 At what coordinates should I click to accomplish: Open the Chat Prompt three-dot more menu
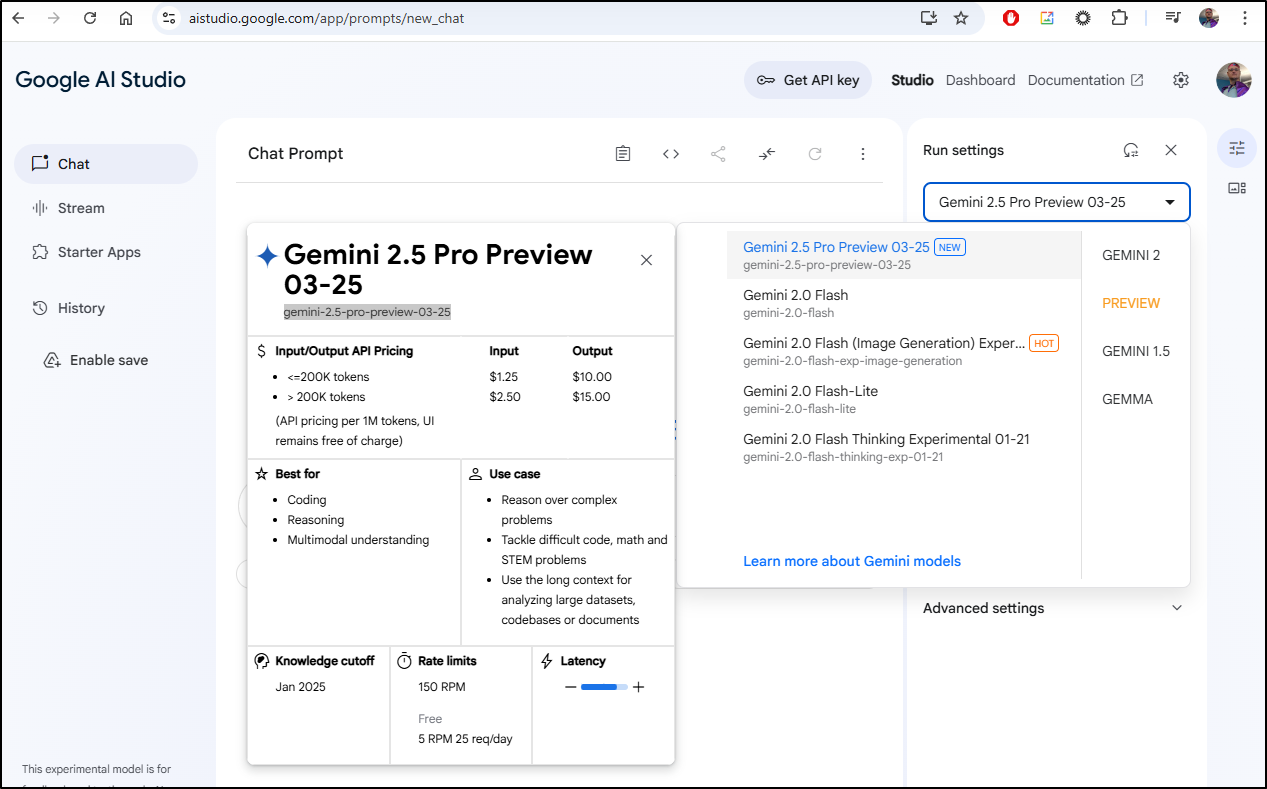pyautogui.click(x=863, y=154)
